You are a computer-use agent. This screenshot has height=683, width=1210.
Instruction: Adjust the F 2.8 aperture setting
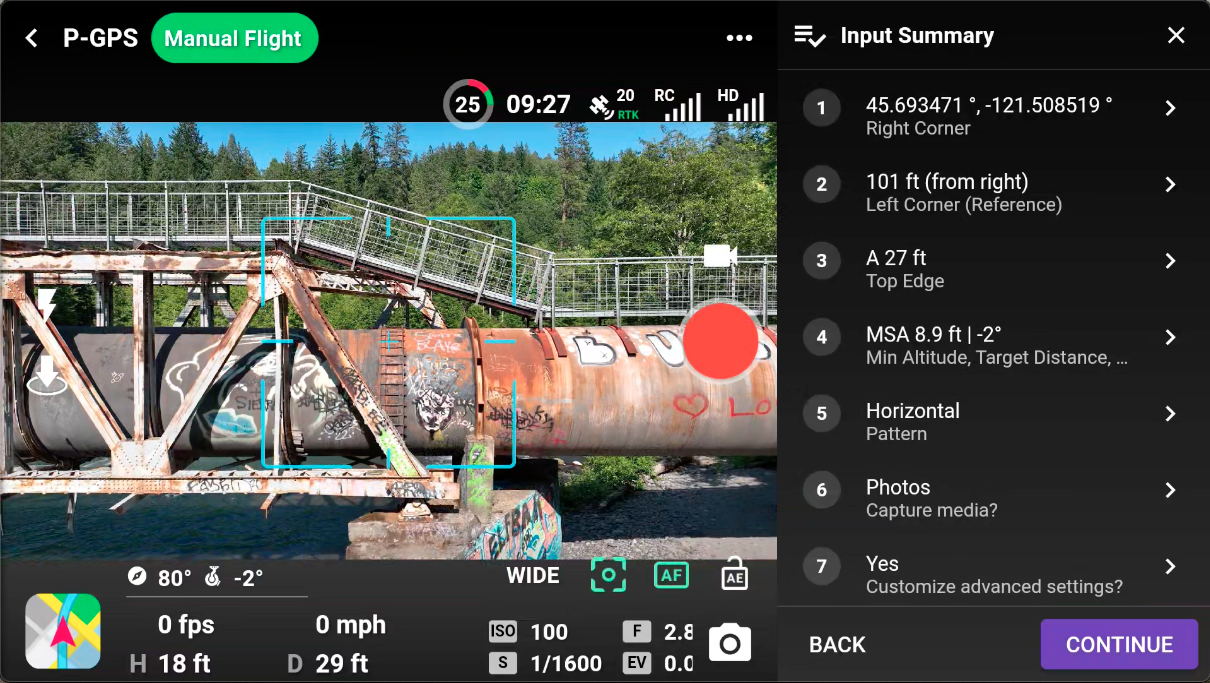click(658, 632)
